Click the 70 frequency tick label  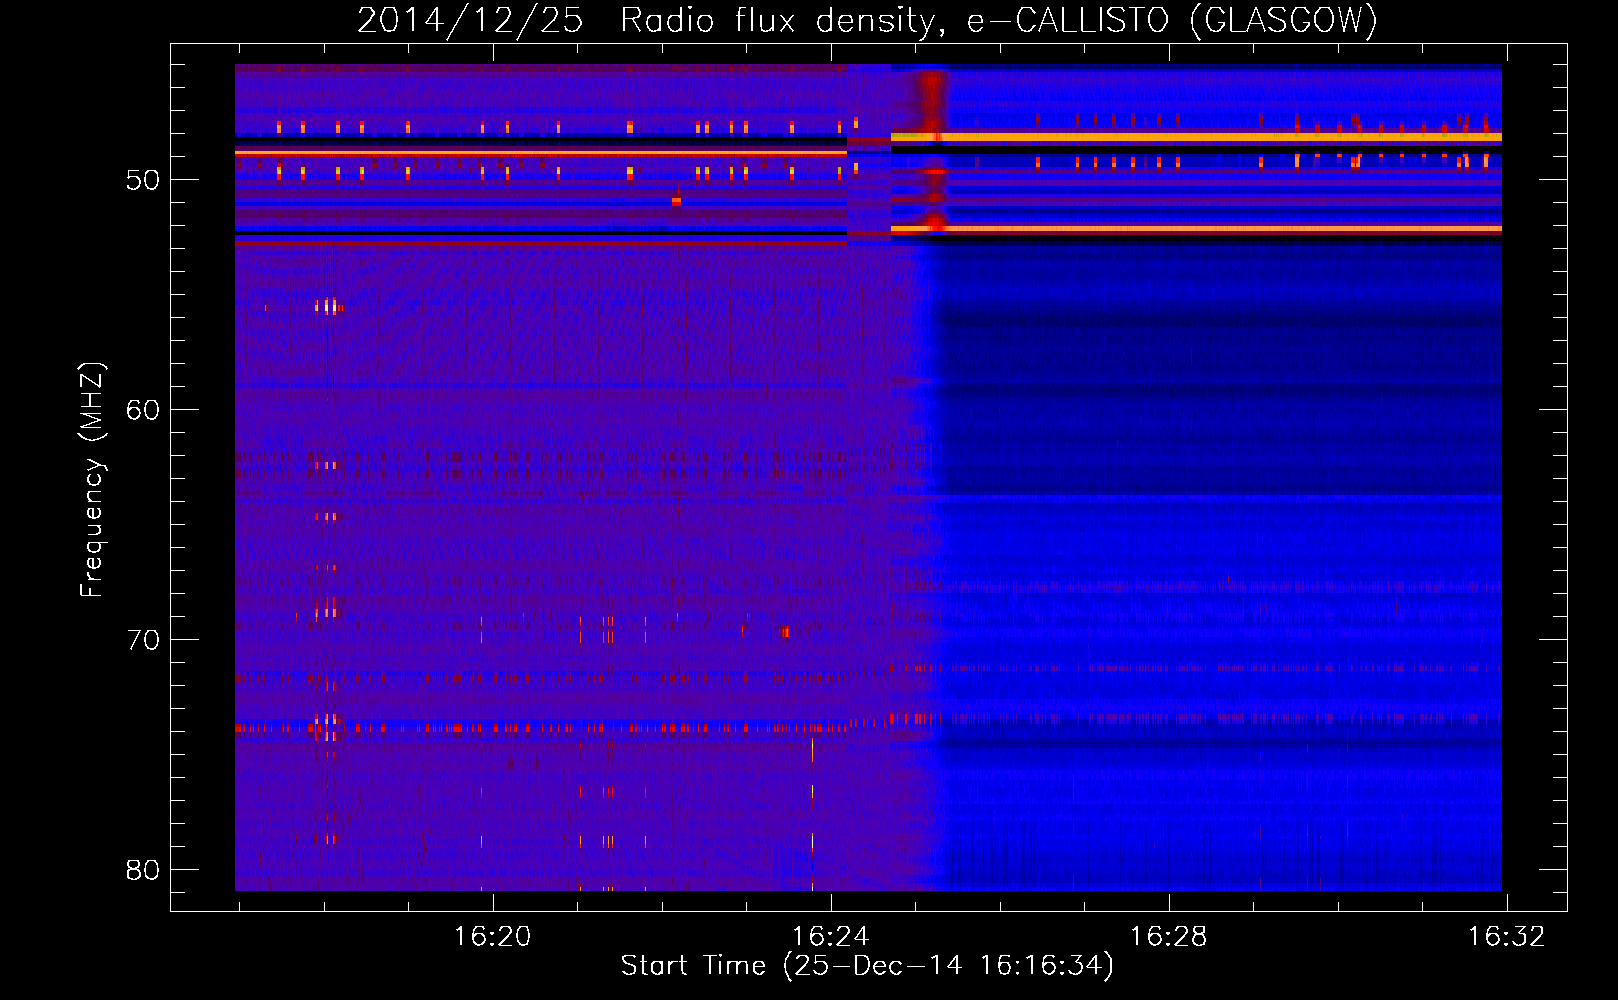(x=143, y=640)
